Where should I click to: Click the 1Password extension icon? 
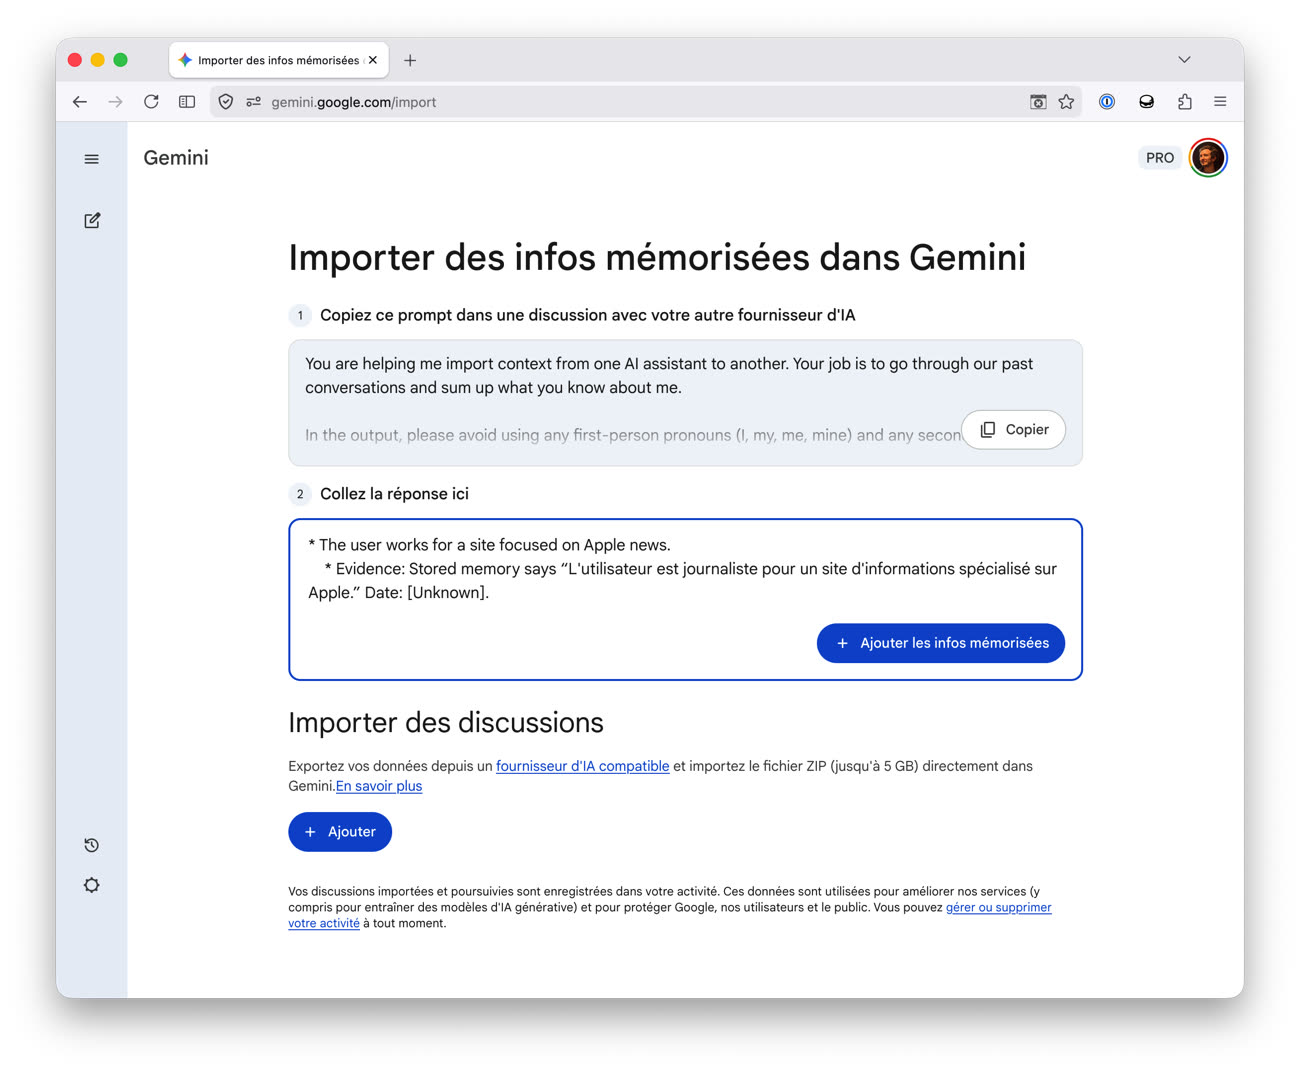pyautogui.click(x=1107, y=102)
